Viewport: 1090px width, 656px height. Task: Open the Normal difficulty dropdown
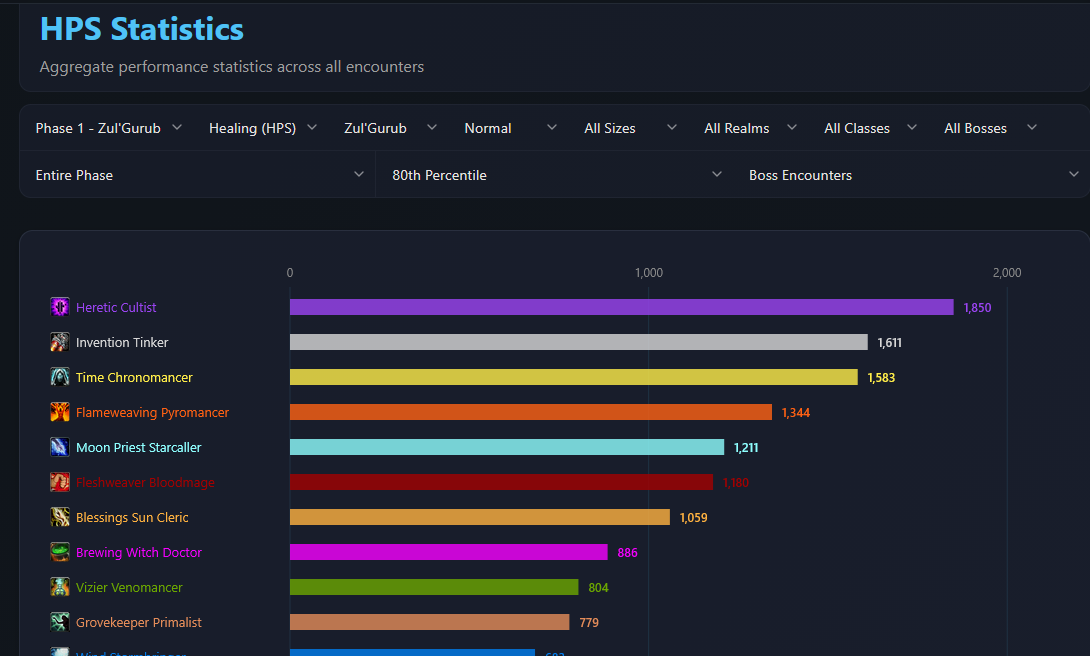coord(510,128)
